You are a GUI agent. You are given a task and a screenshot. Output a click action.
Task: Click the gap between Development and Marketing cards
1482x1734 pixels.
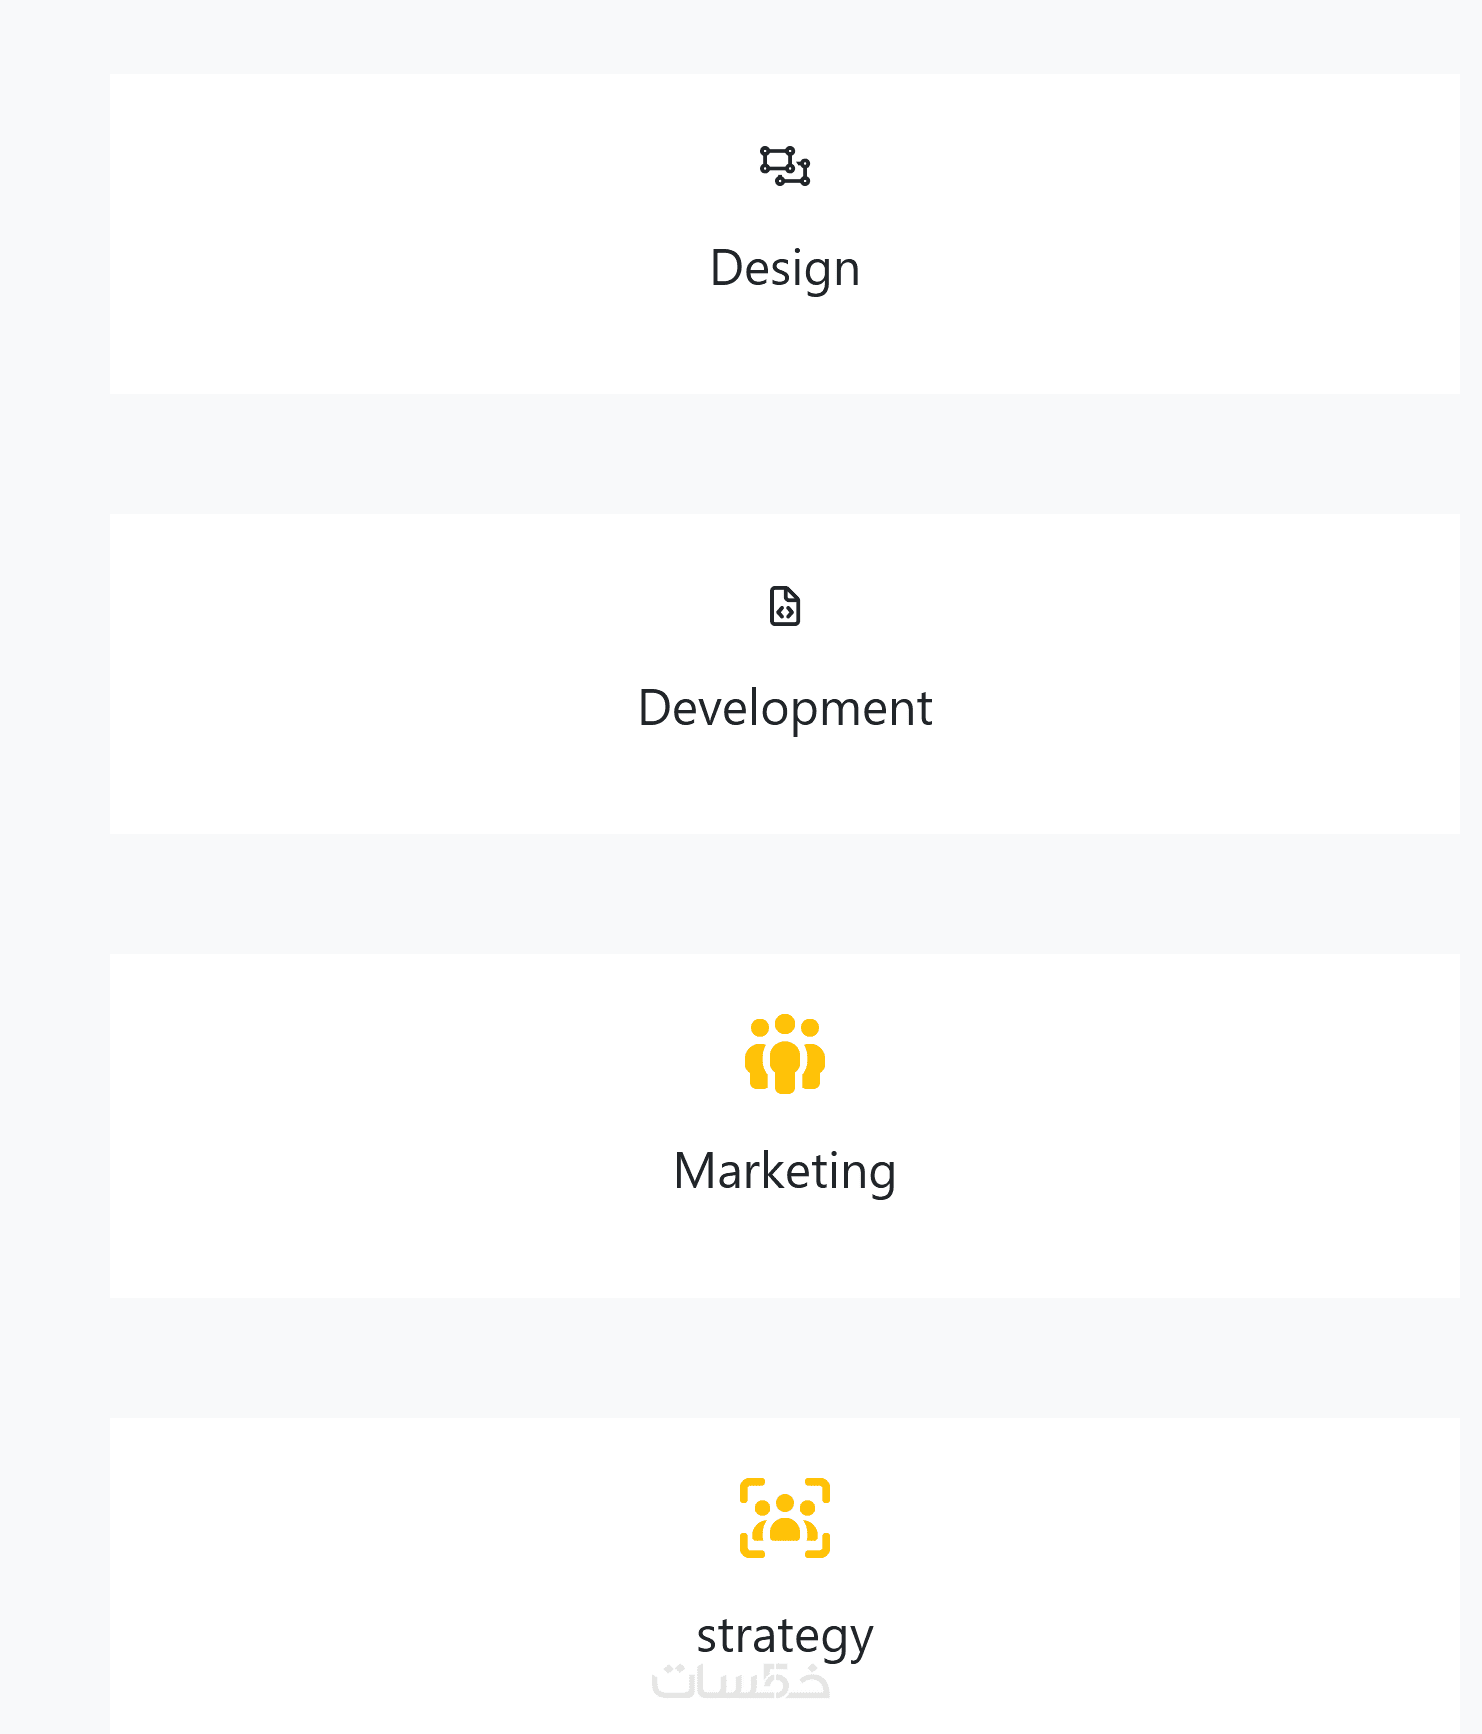click(785, 894)
